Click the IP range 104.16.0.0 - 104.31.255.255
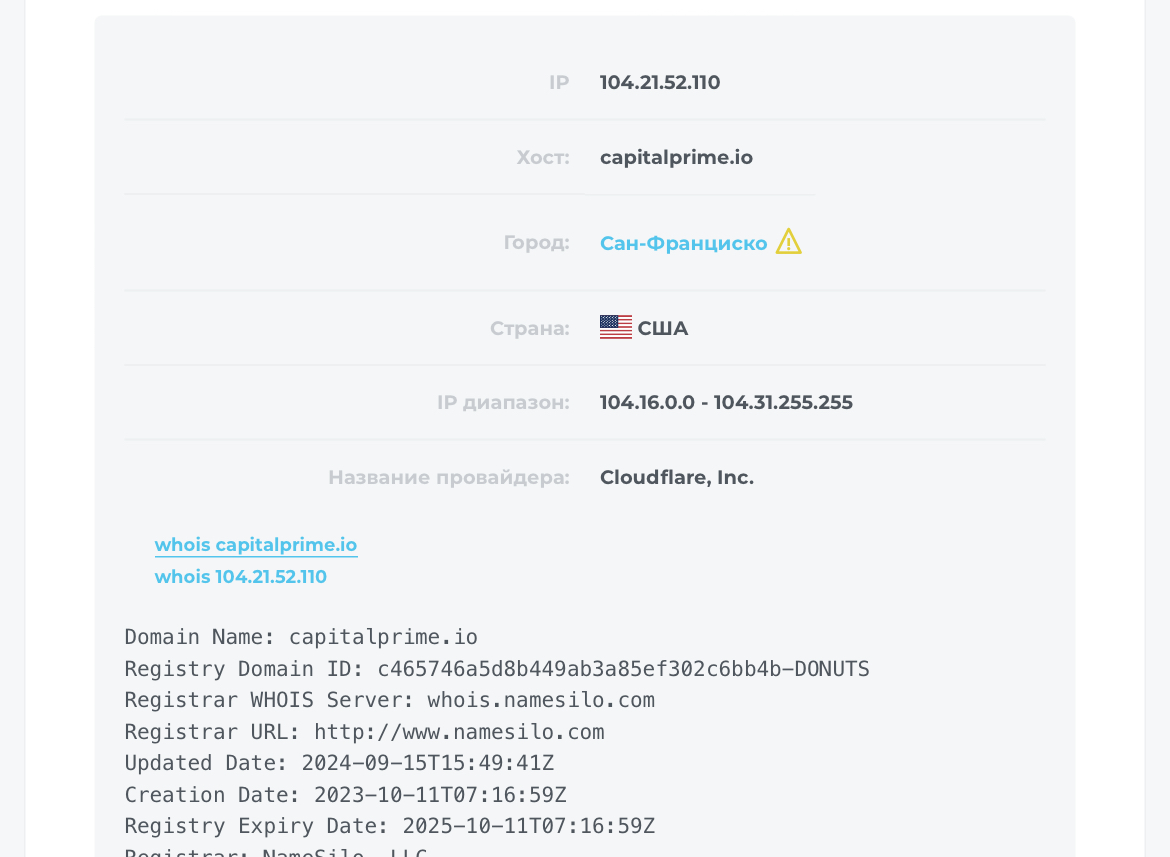 726,402
